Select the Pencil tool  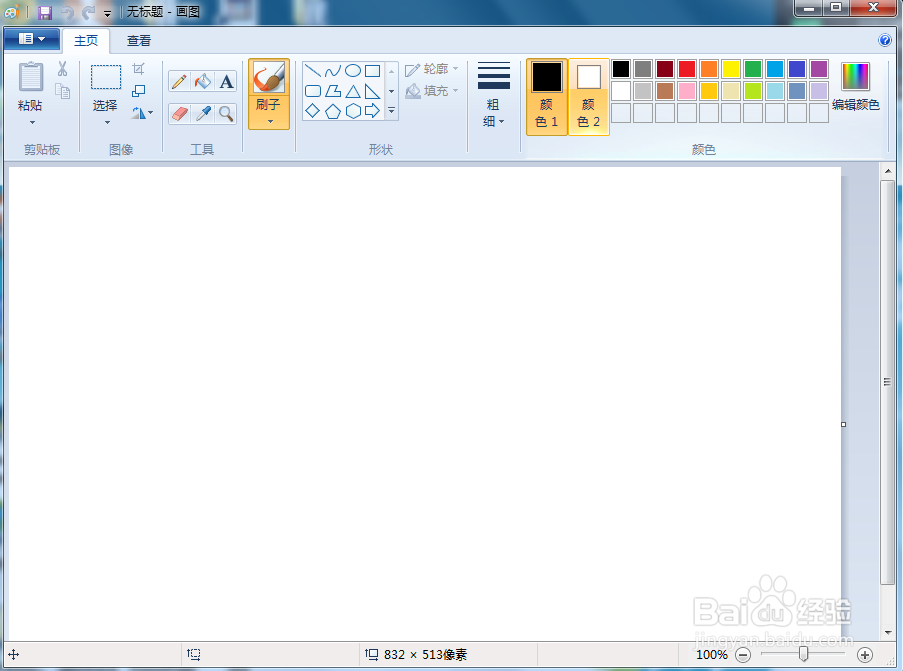pyautogui.click(x=179, y=81)
